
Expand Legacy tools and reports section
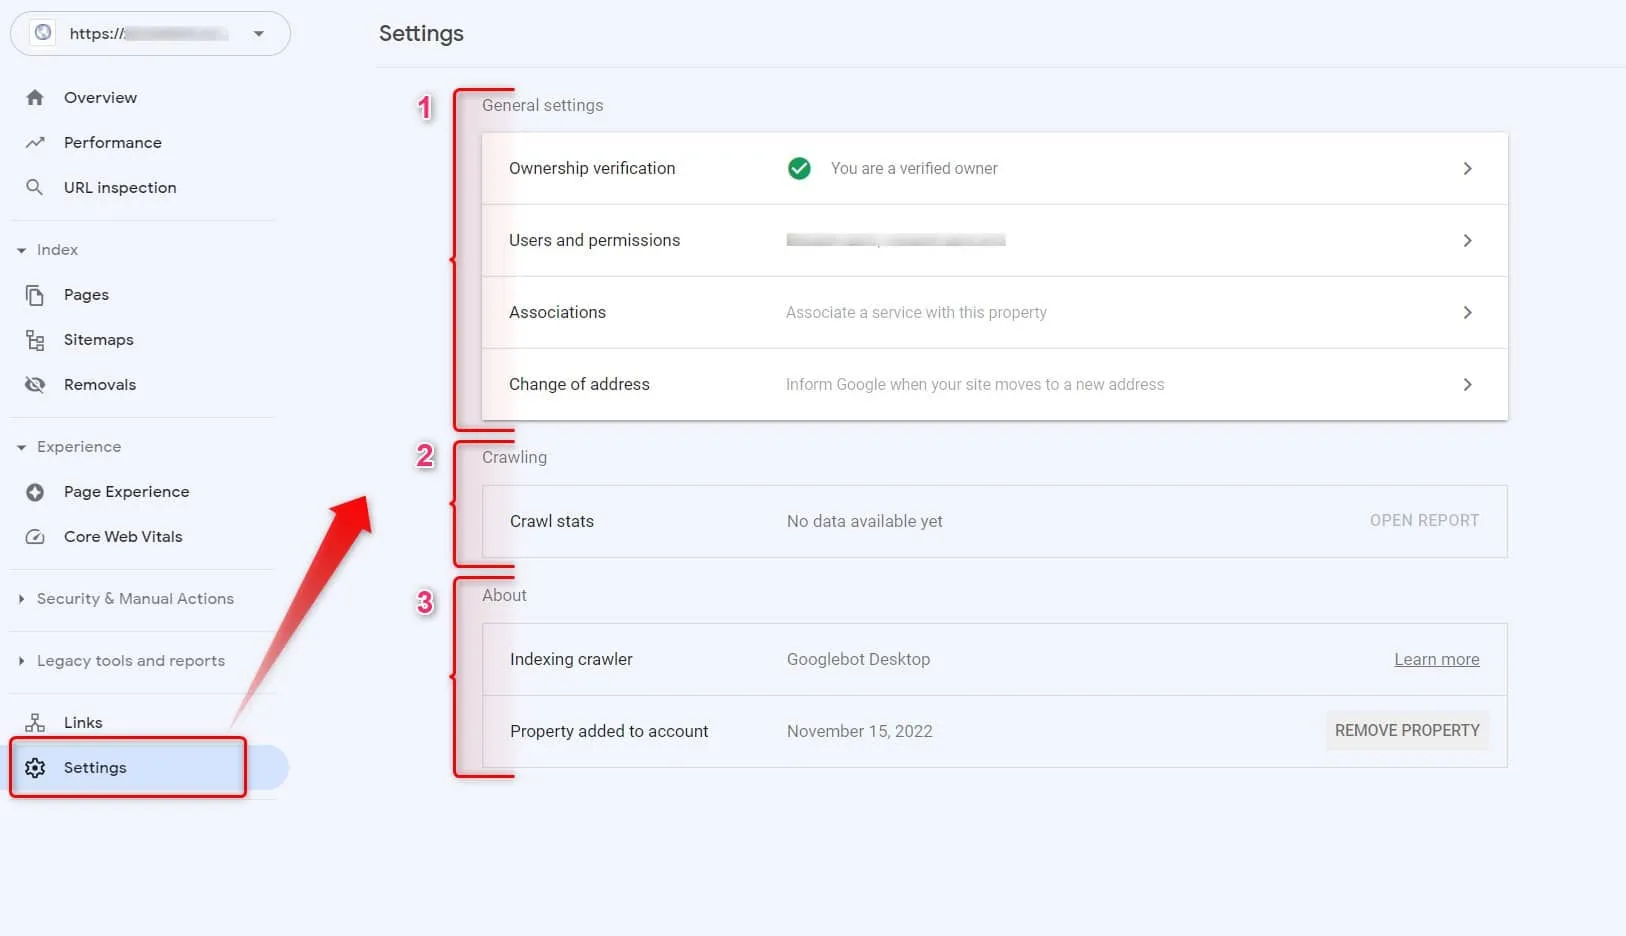click(21, 661)
